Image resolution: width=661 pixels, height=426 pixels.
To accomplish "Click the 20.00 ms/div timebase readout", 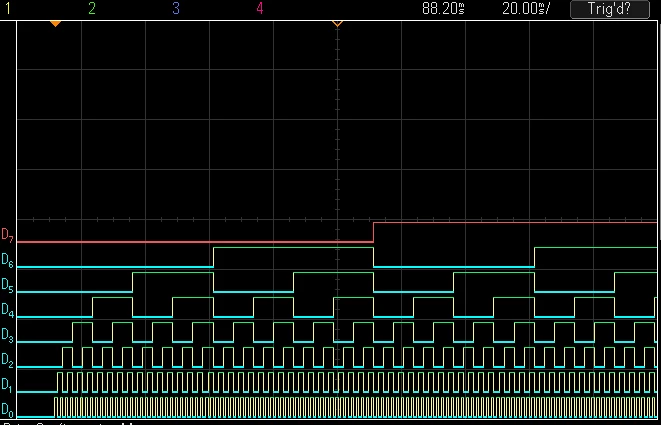I will point(526,8).
